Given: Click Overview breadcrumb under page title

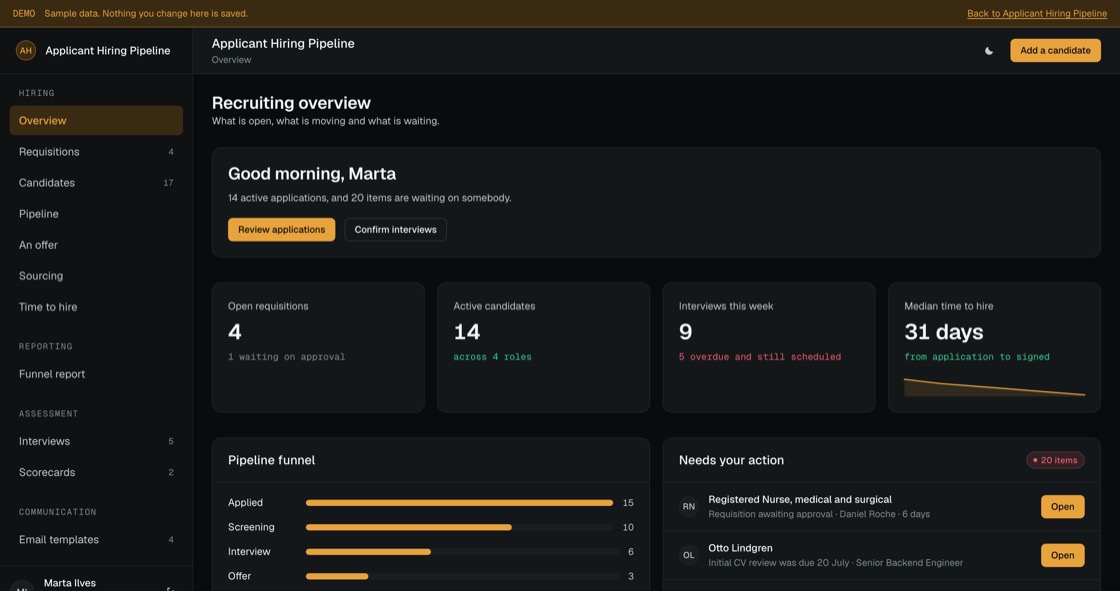Looking at the screenshot, I should 231,60.
